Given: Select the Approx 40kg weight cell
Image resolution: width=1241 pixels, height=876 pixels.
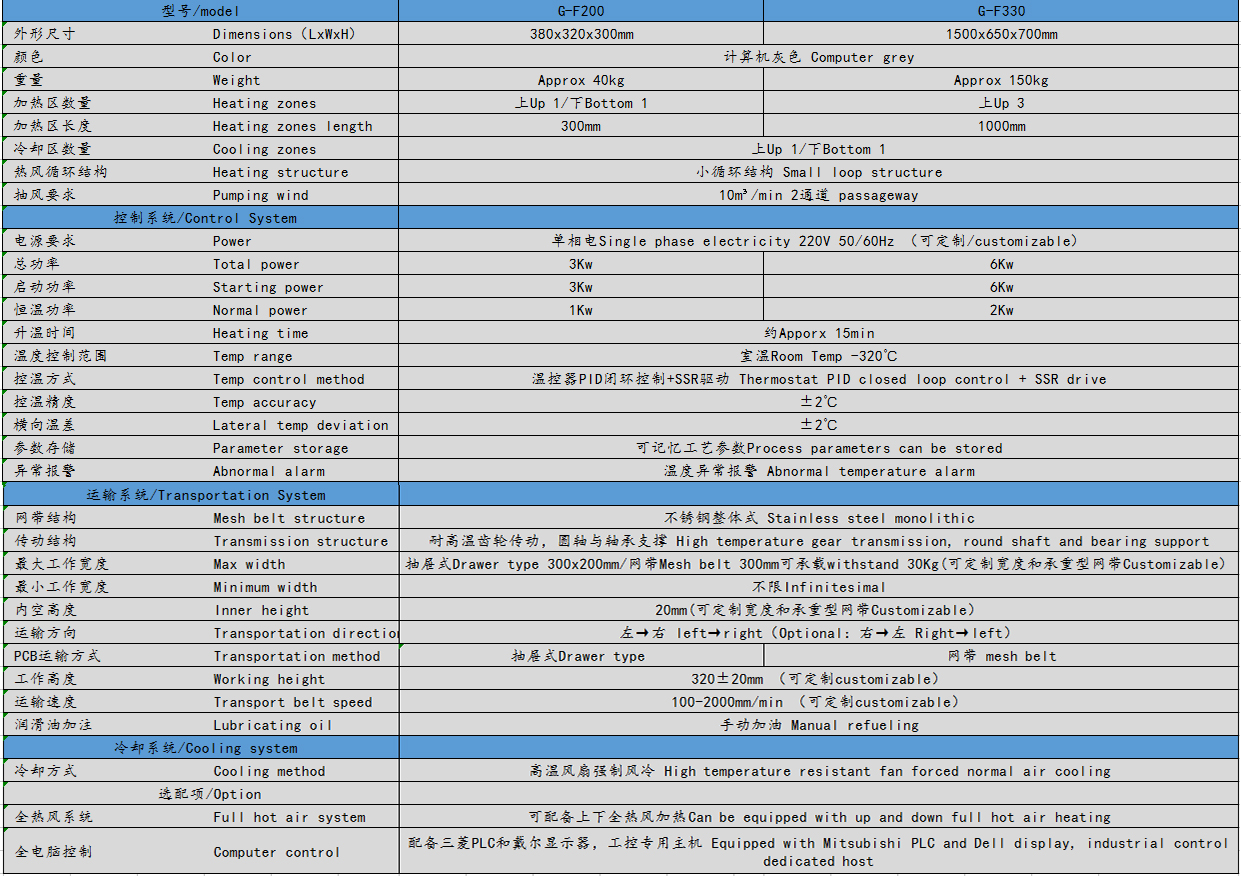Looking at the screenshot, I should (580, 80).
